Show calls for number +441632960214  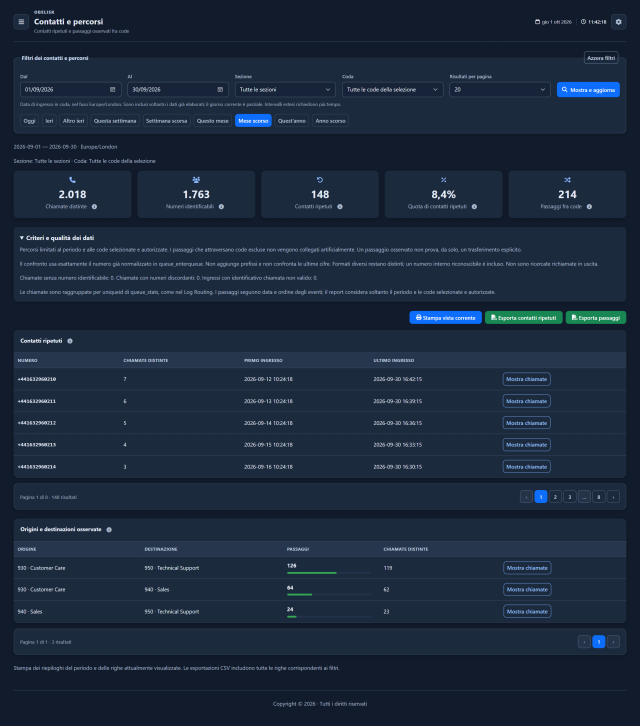tap(527, 467)
